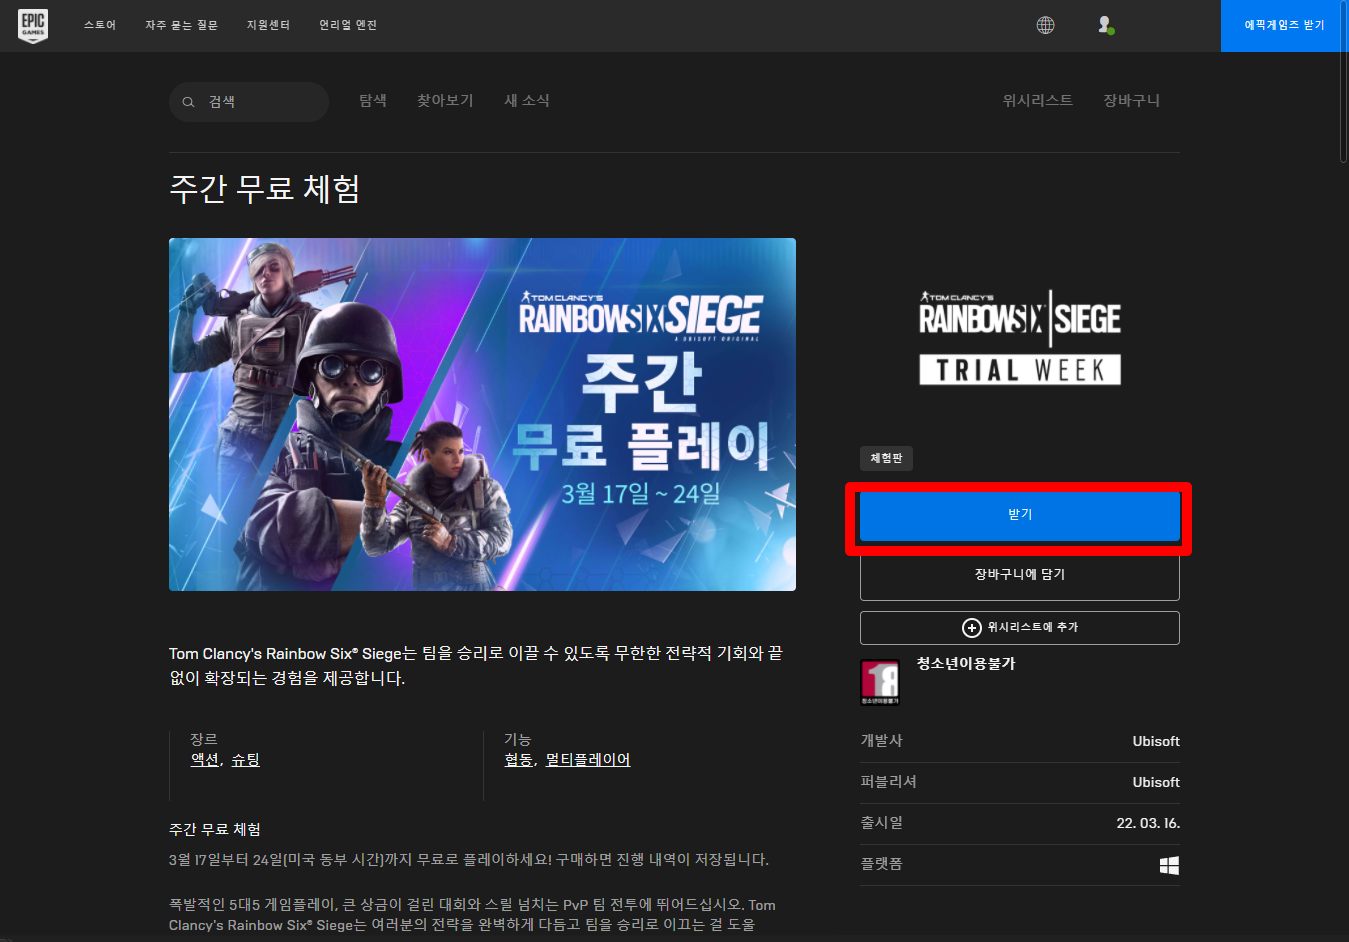Open the 위시리스트 link
Screen dimensions: 1349x942
pos(1038,101)
